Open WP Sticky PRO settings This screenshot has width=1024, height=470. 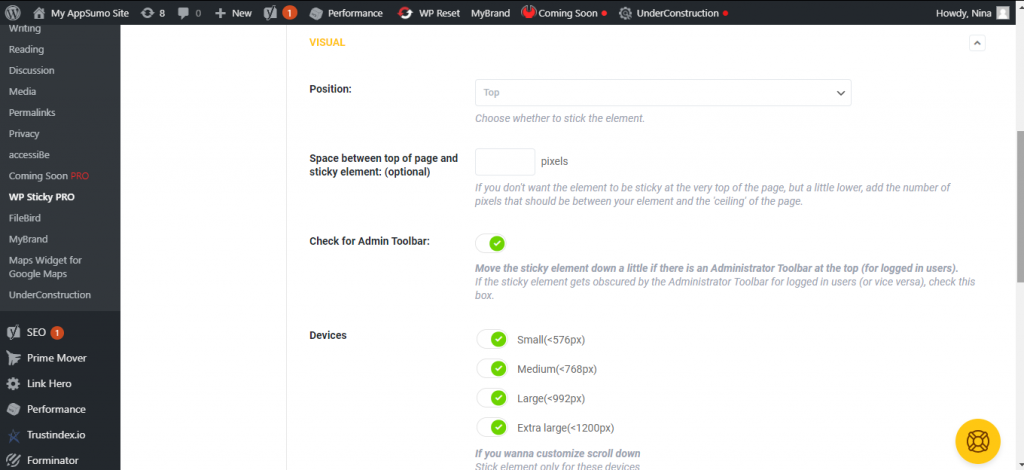click(x=42, y=197)
